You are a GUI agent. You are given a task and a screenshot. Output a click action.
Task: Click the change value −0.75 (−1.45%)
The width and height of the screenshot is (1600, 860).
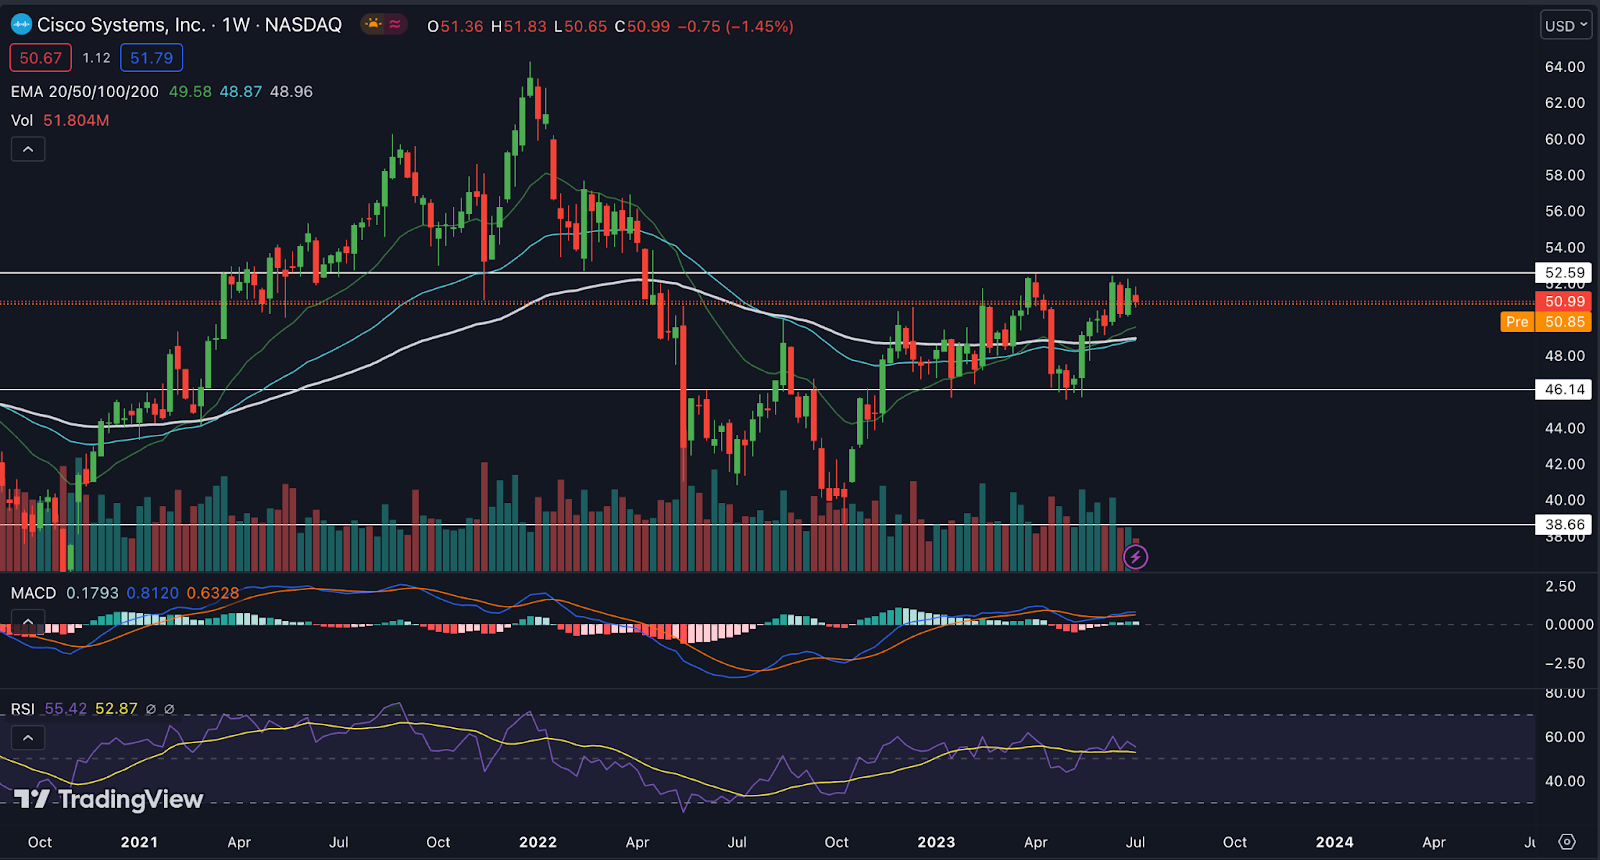pyautogui.click(x=736, y=26)
